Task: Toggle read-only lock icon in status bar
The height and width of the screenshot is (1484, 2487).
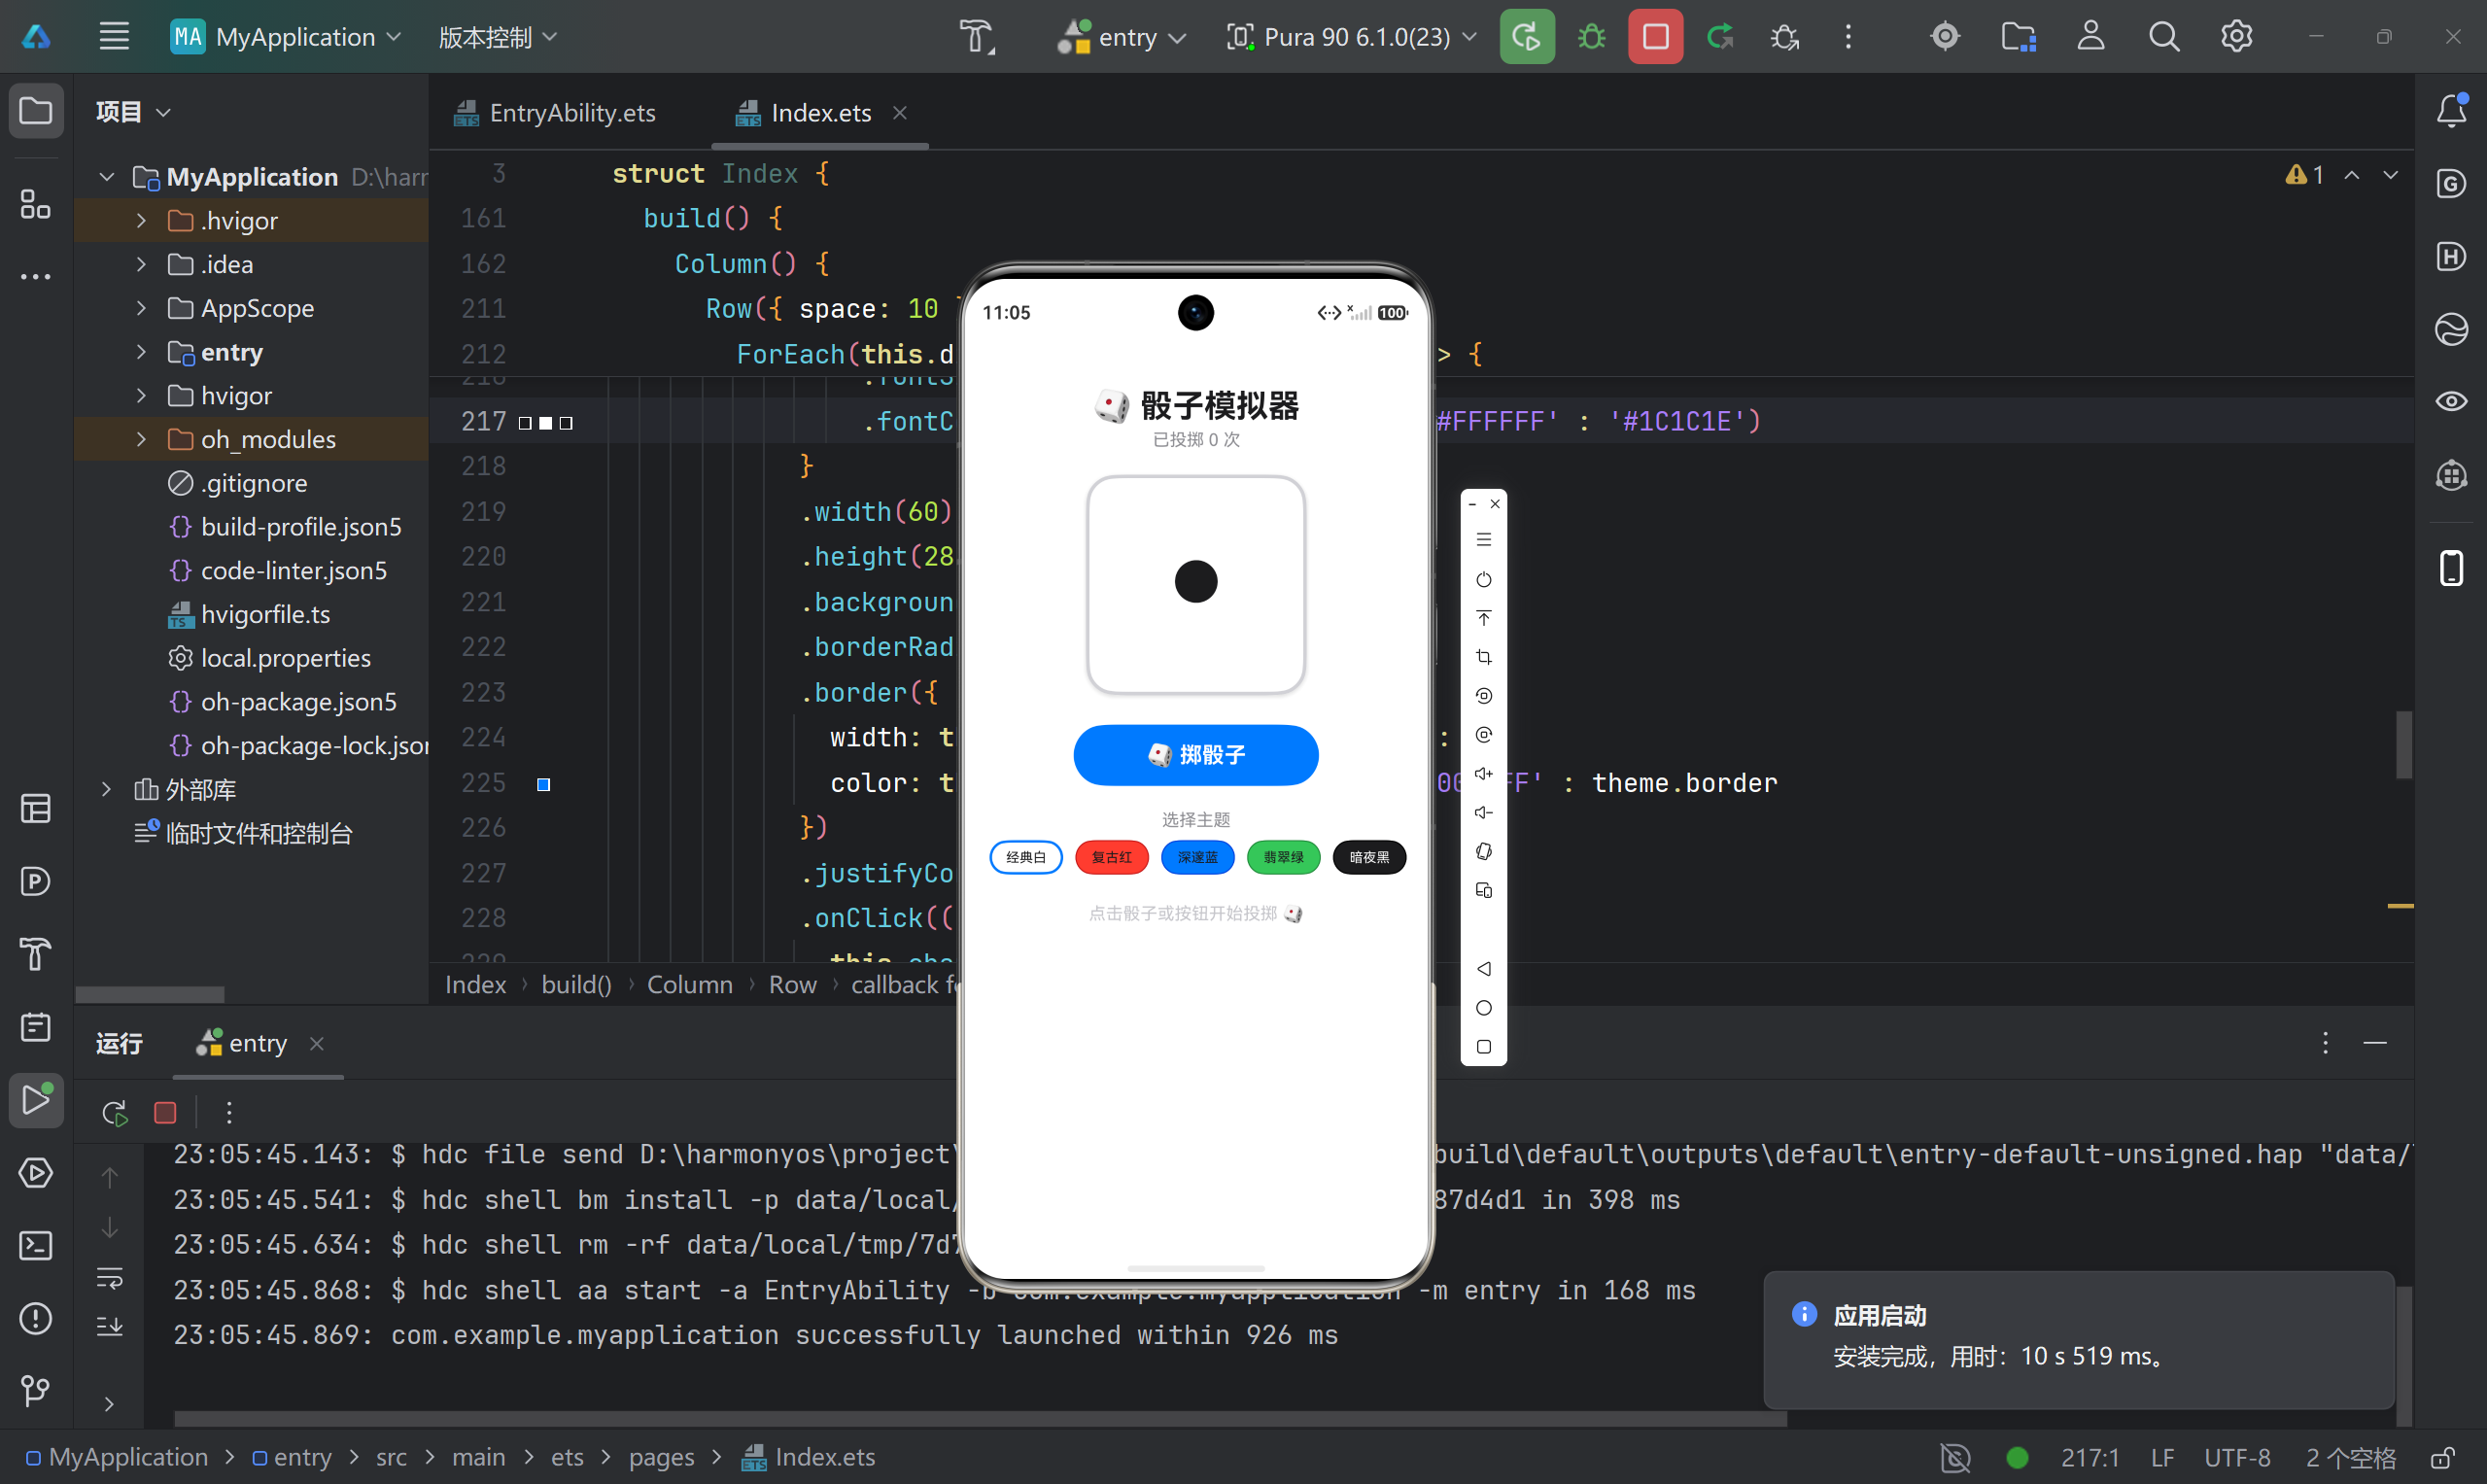Action: (2443, 1457)
